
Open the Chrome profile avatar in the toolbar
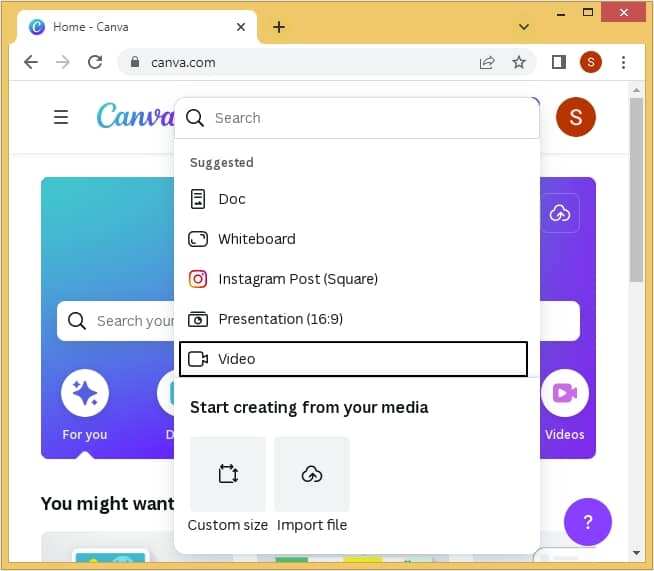[x=591, y=63]
